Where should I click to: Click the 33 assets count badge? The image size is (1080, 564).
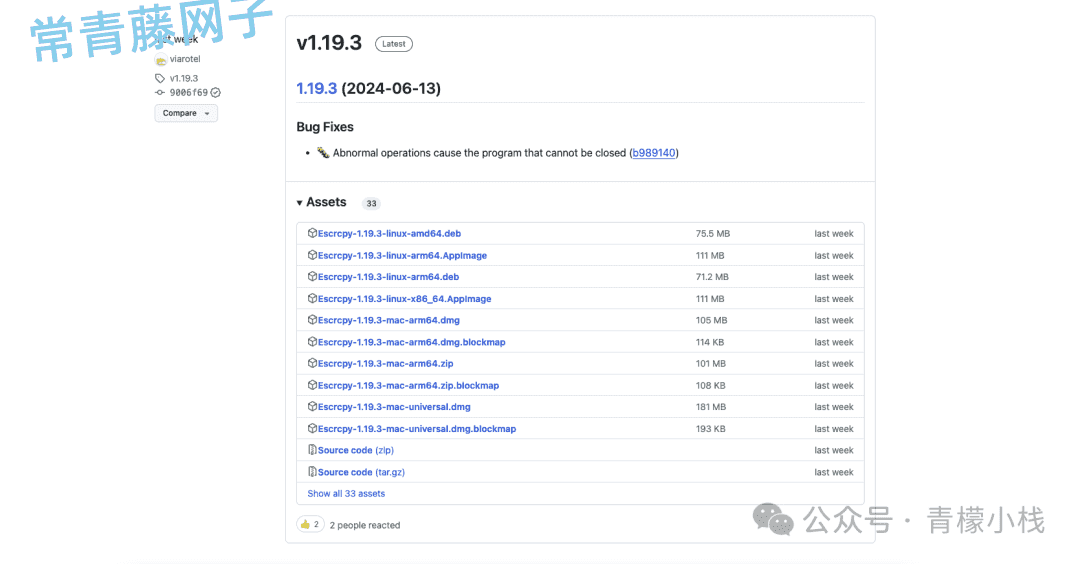[371, 204]
